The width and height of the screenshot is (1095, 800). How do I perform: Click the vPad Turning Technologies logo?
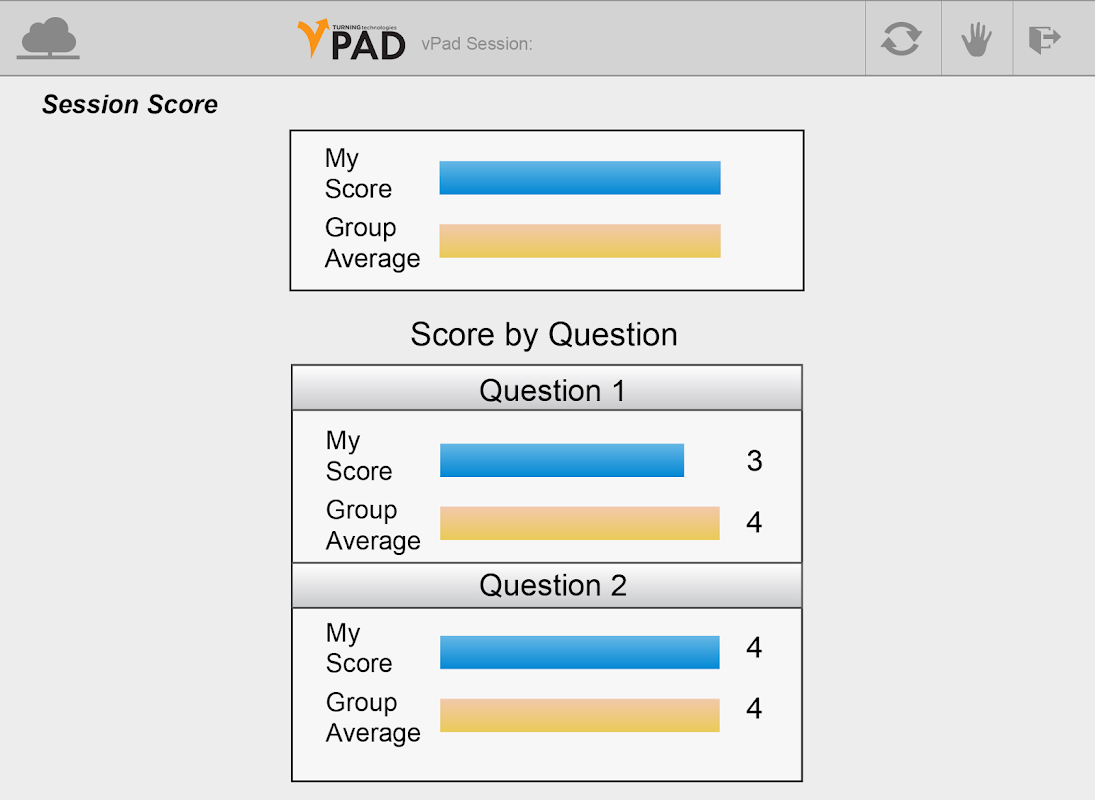(351, 40)
